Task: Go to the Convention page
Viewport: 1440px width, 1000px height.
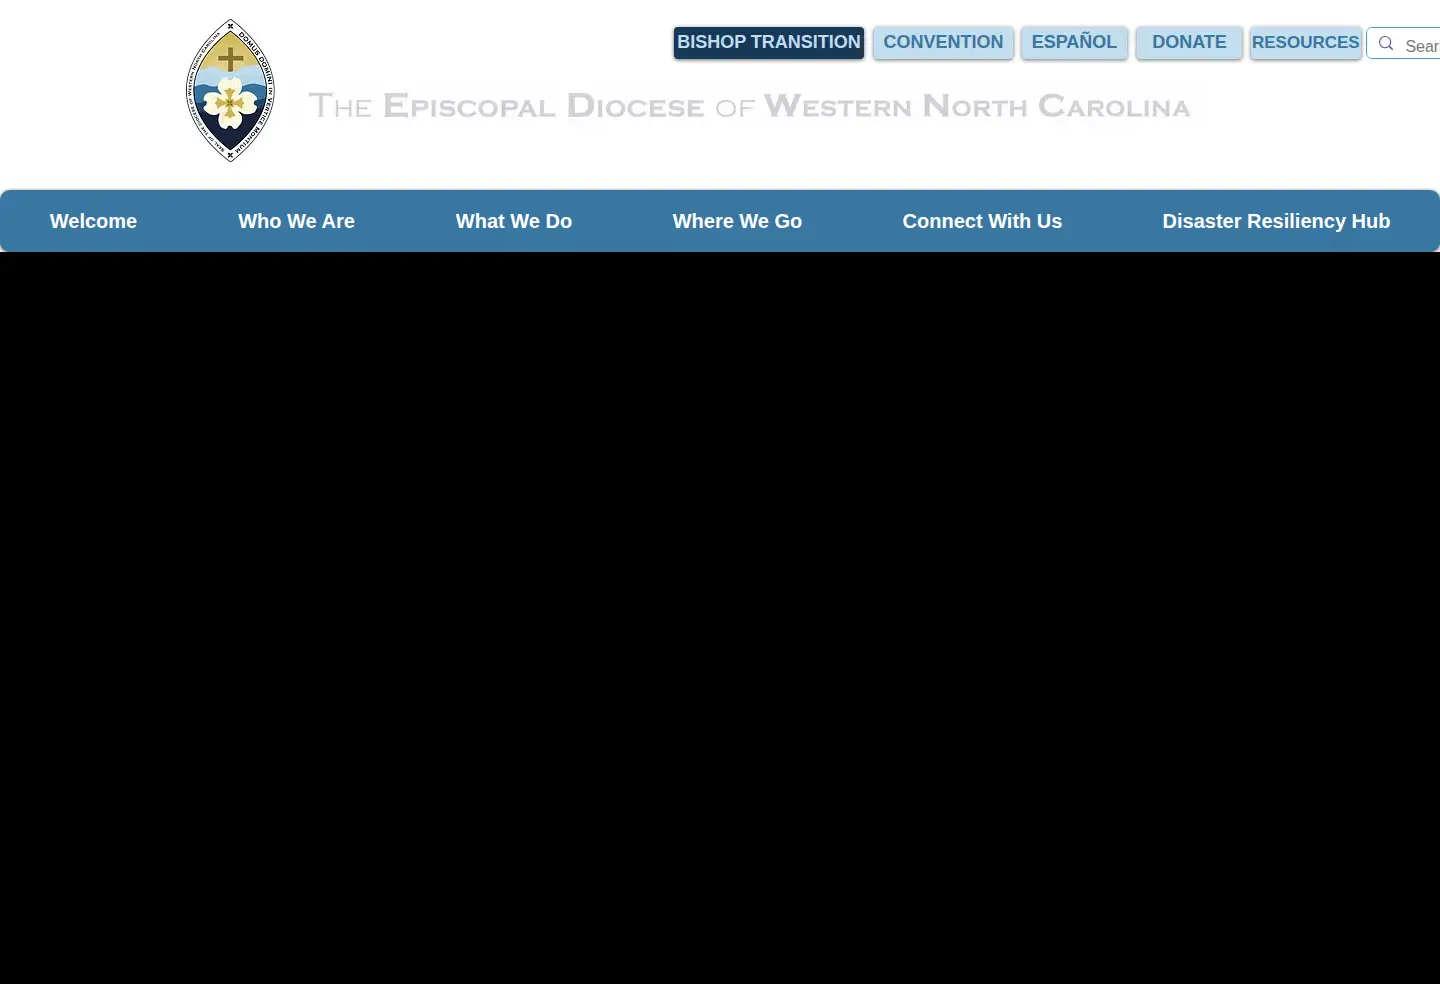Action: click(x=943, y=42)
